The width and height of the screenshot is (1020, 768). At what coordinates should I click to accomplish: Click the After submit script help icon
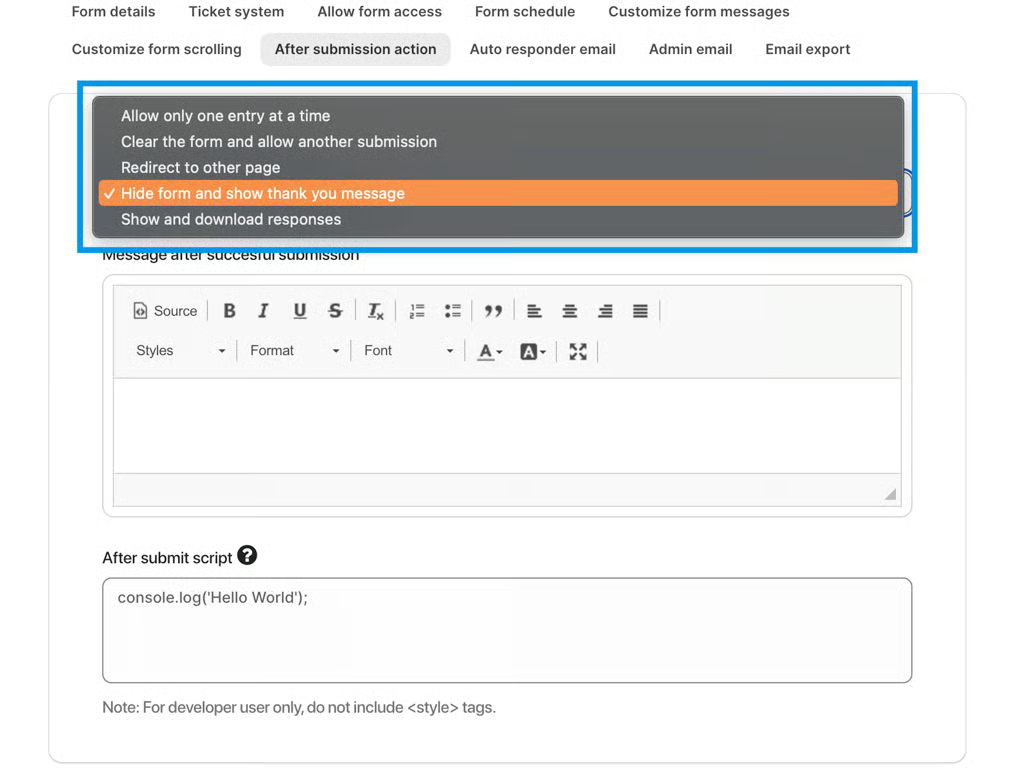click(247, 555)
